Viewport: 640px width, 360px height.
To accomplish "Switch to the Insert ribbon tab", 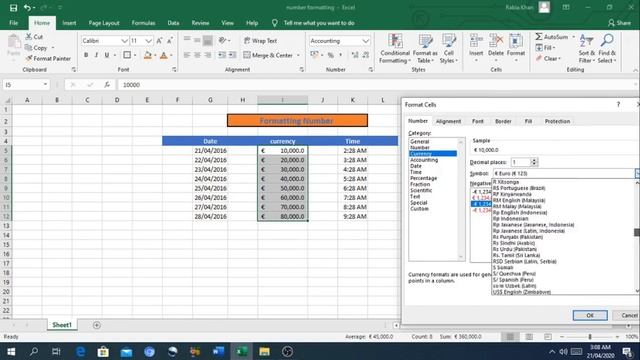I will 69,23.
